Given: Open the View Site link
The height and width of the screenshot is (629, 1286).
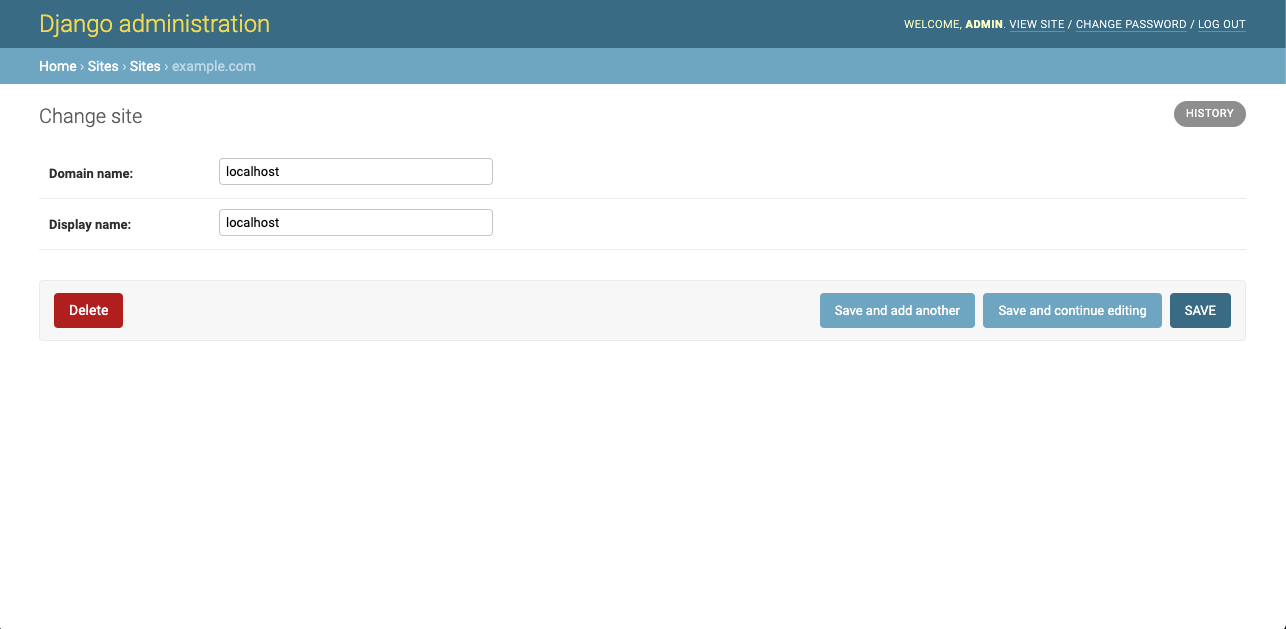Looking at the screenshot, I should (1037, 24).
